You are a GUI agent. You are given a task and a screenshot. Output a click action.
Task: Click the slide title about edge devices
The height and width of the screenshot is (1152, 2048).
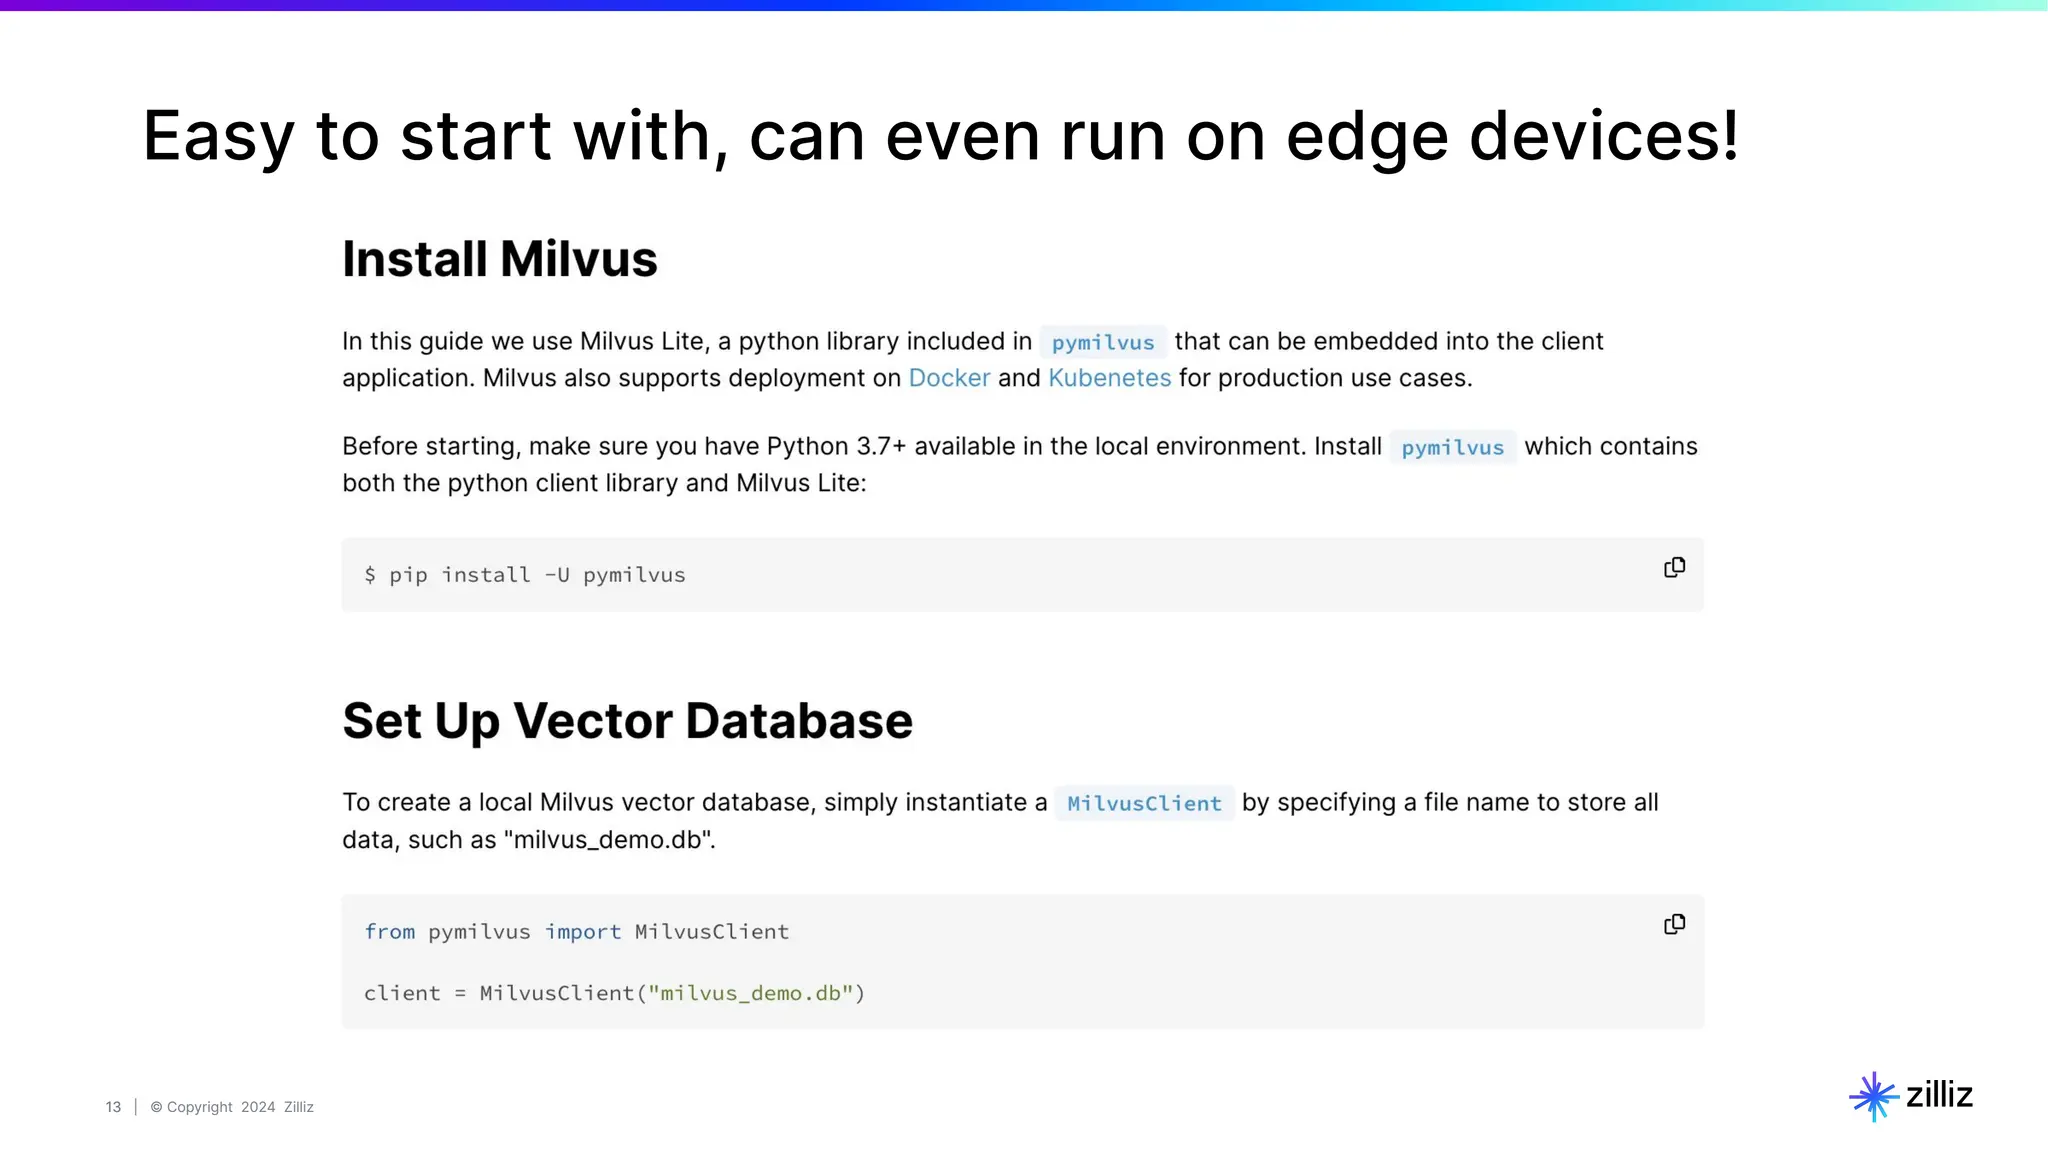(940, 136)
